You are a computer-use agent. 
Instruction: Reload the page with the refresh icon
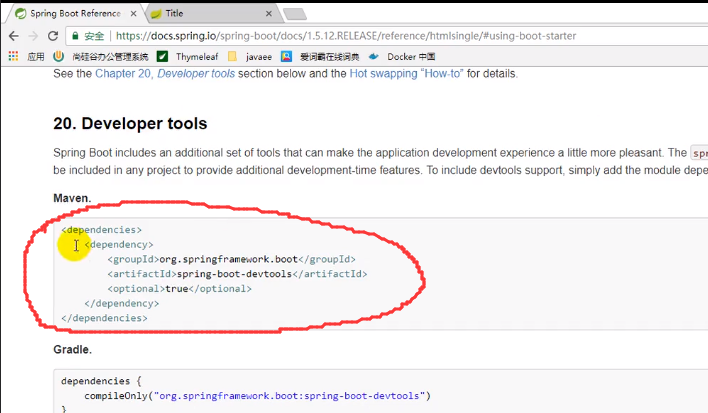(53, 36)
